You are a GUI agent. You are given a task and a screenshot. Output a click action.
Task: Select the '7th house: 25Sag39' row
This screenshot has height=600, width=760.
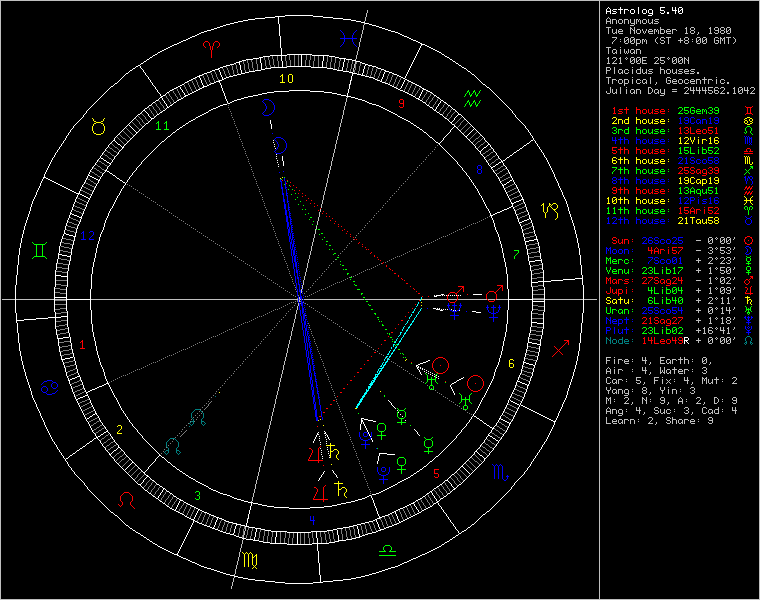click(682, 171)
